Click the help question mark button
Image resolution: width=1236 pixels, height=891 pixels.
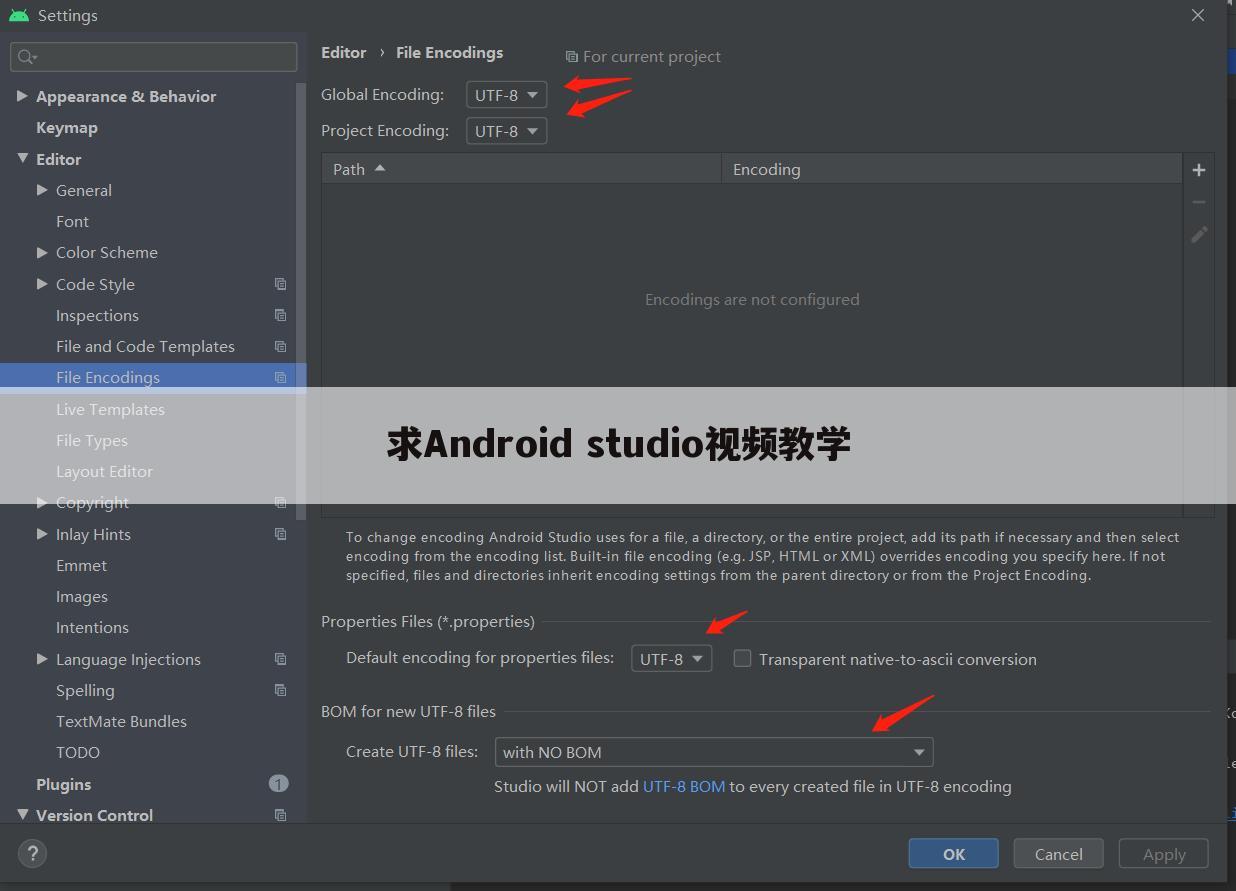32,853
